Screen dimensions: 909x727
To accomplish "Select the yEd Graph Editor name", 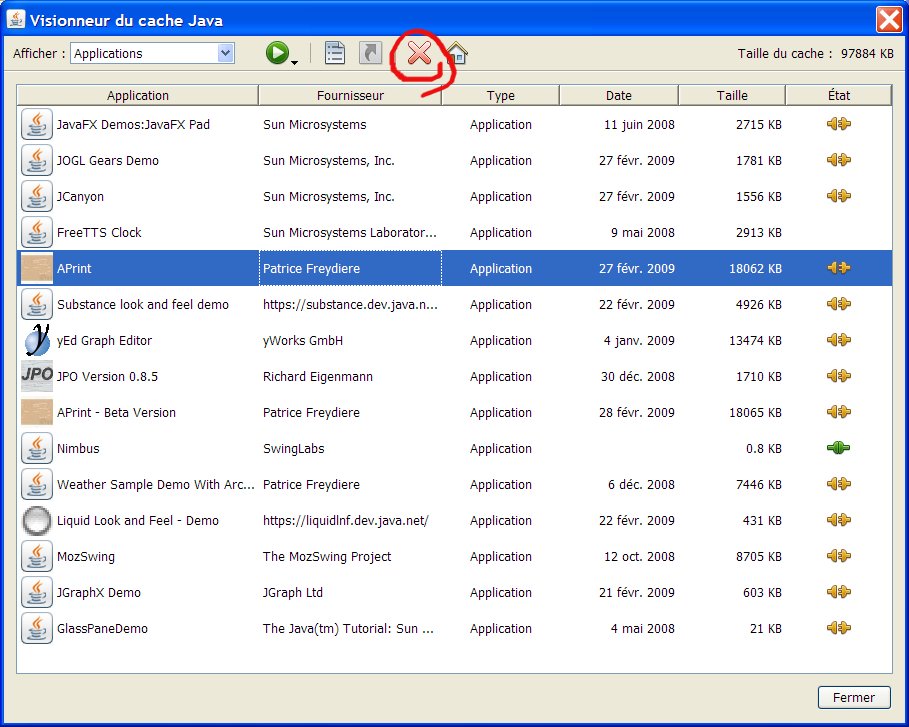I will (x=104, y=340).
